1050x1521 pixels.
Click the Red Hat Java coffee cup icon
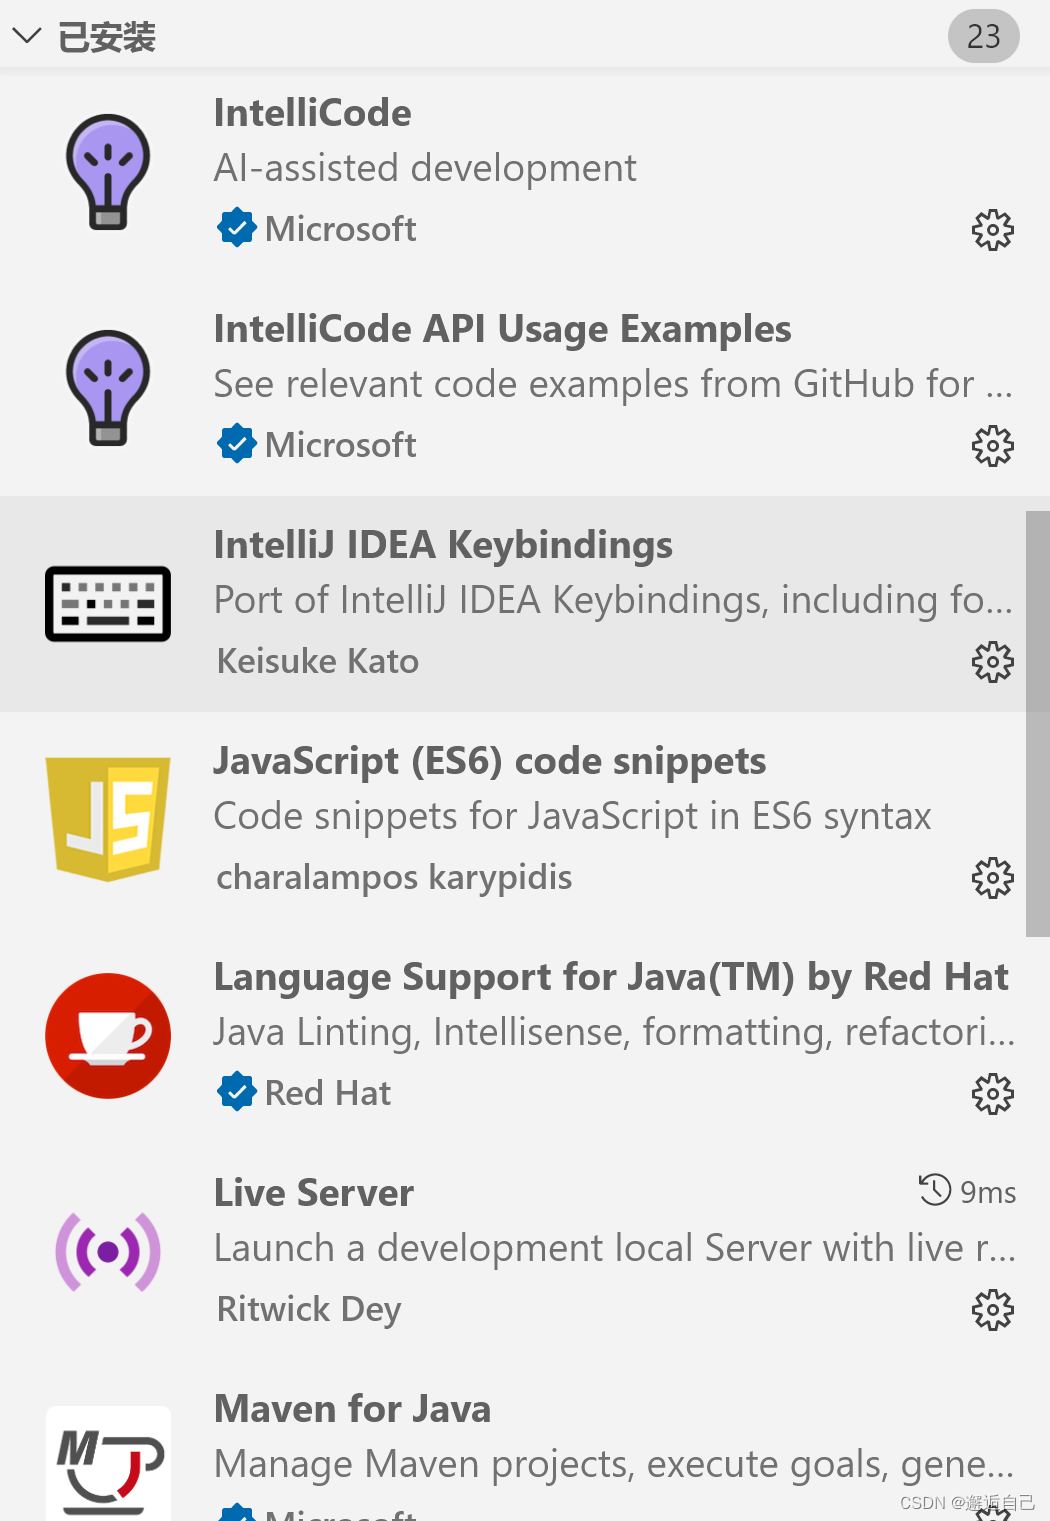pos(108,1036)
